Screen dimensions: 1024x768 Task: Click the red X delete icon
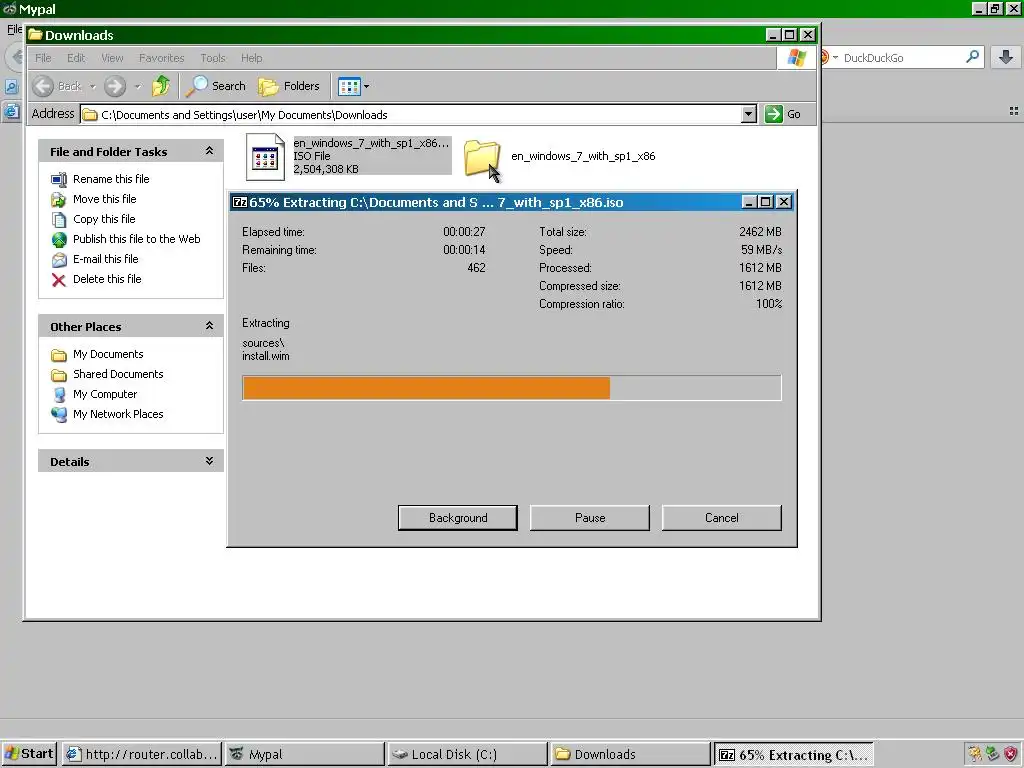[x=59, y=280]
